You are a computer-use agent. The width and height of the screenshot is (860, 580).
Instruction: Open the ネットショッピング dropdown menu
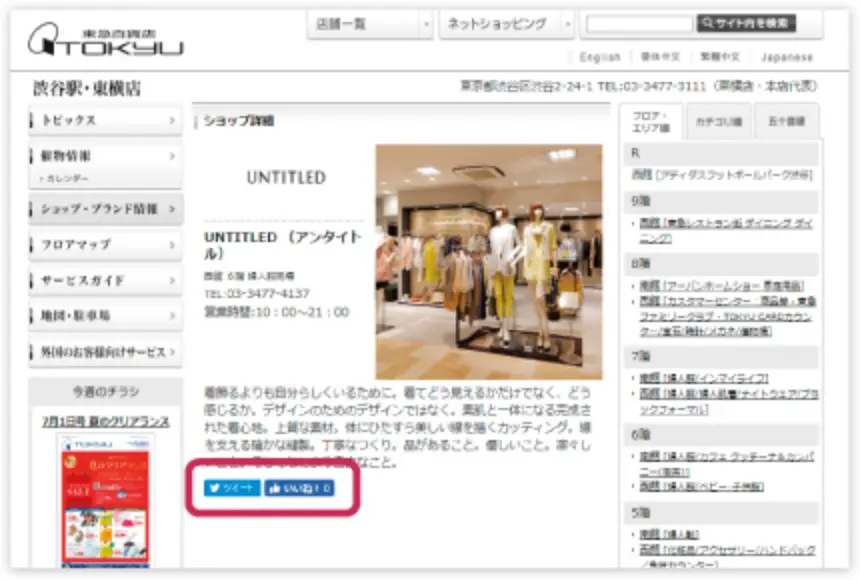pos(507,24)
